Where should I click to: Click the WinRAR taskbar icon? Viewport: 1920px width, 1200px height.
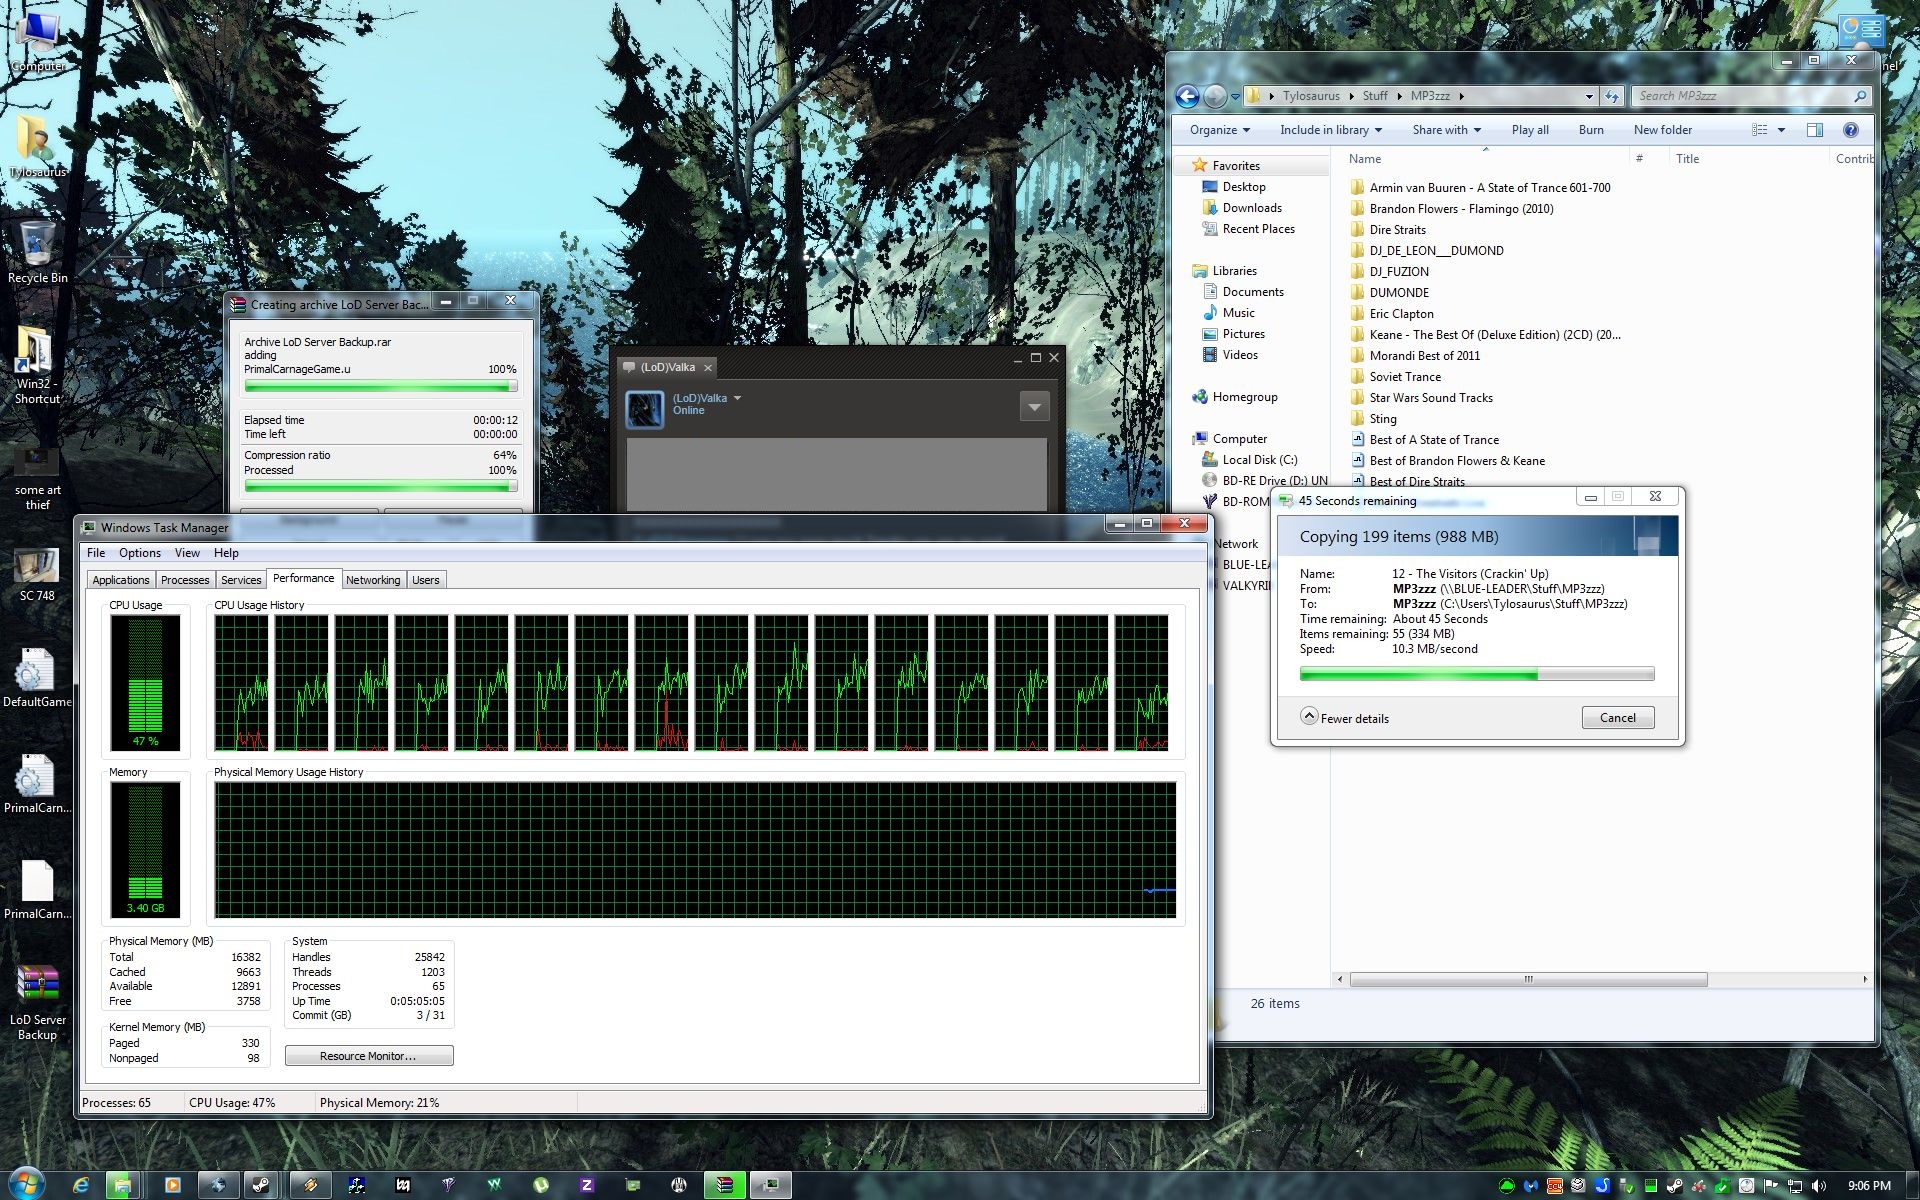(725, 1185)
